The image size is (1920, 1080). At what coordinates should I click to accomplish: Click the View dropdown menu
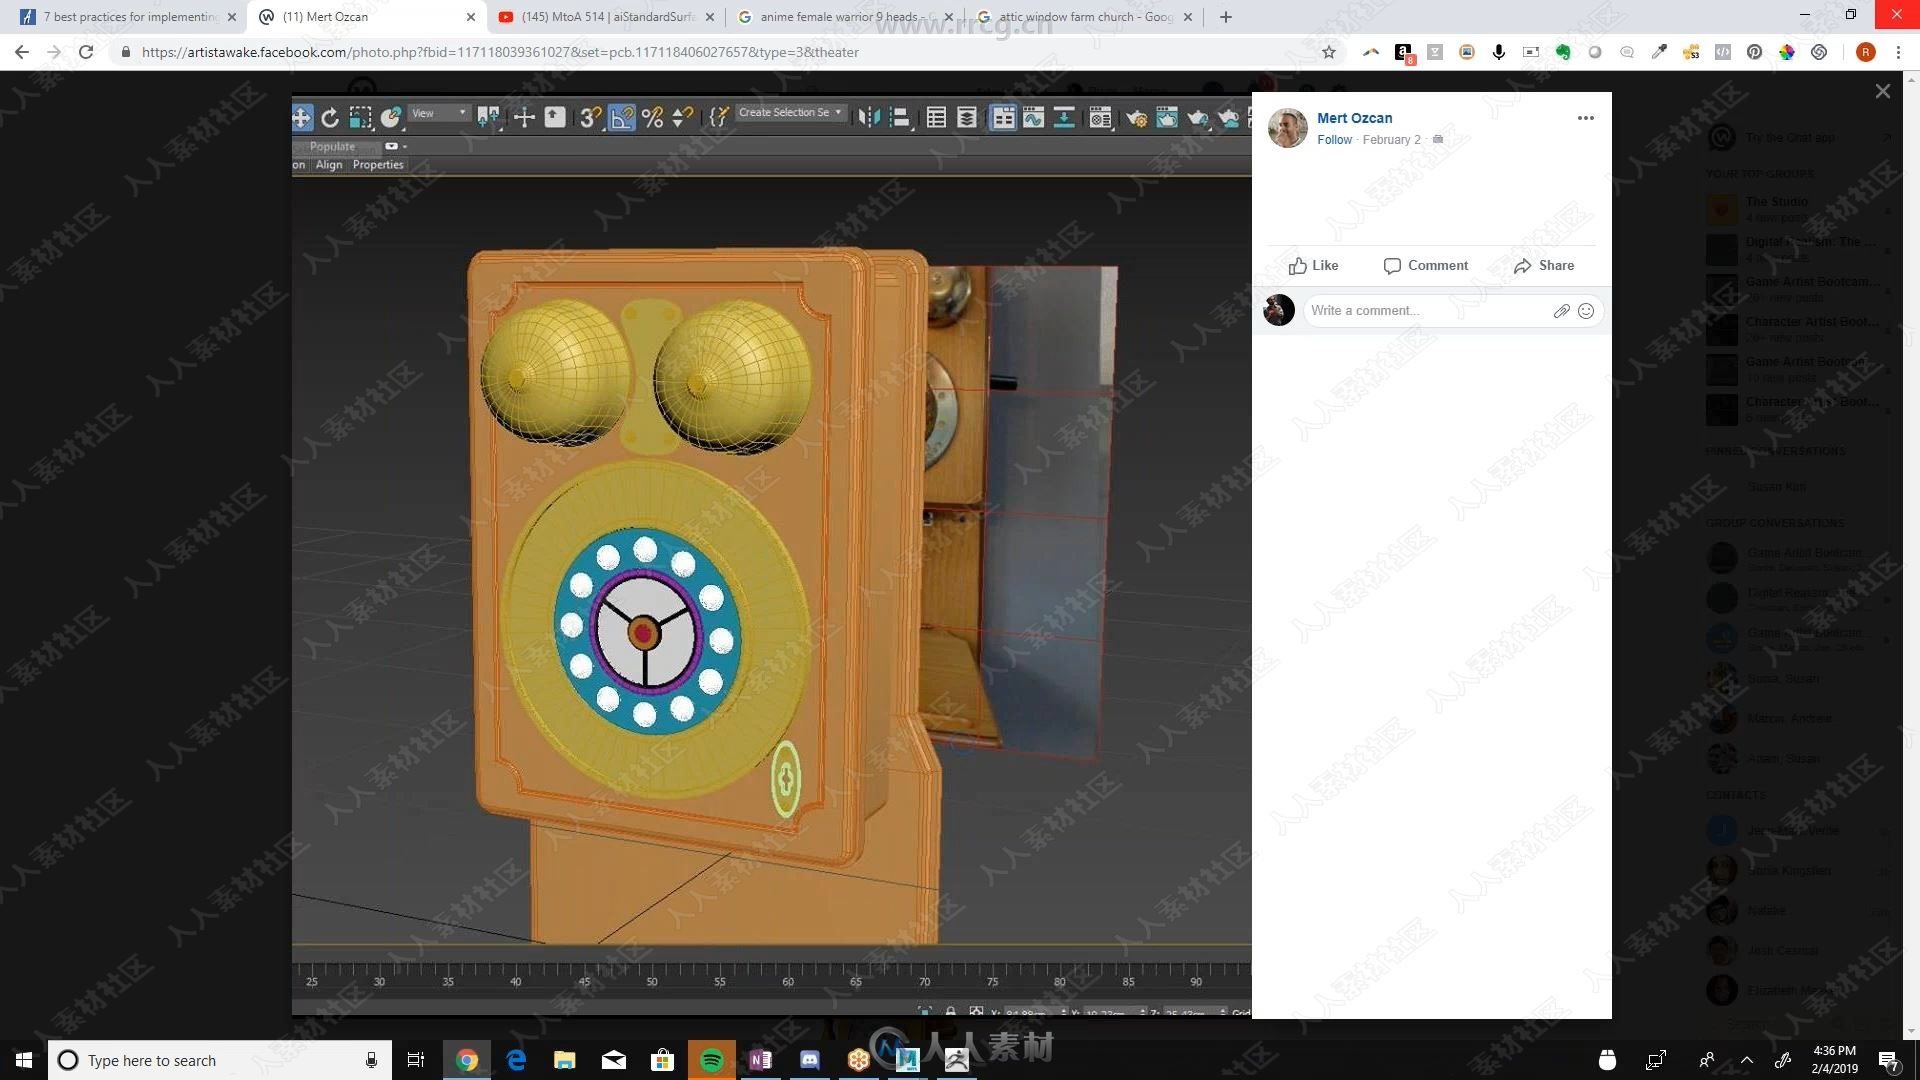[x=435, y=115]
